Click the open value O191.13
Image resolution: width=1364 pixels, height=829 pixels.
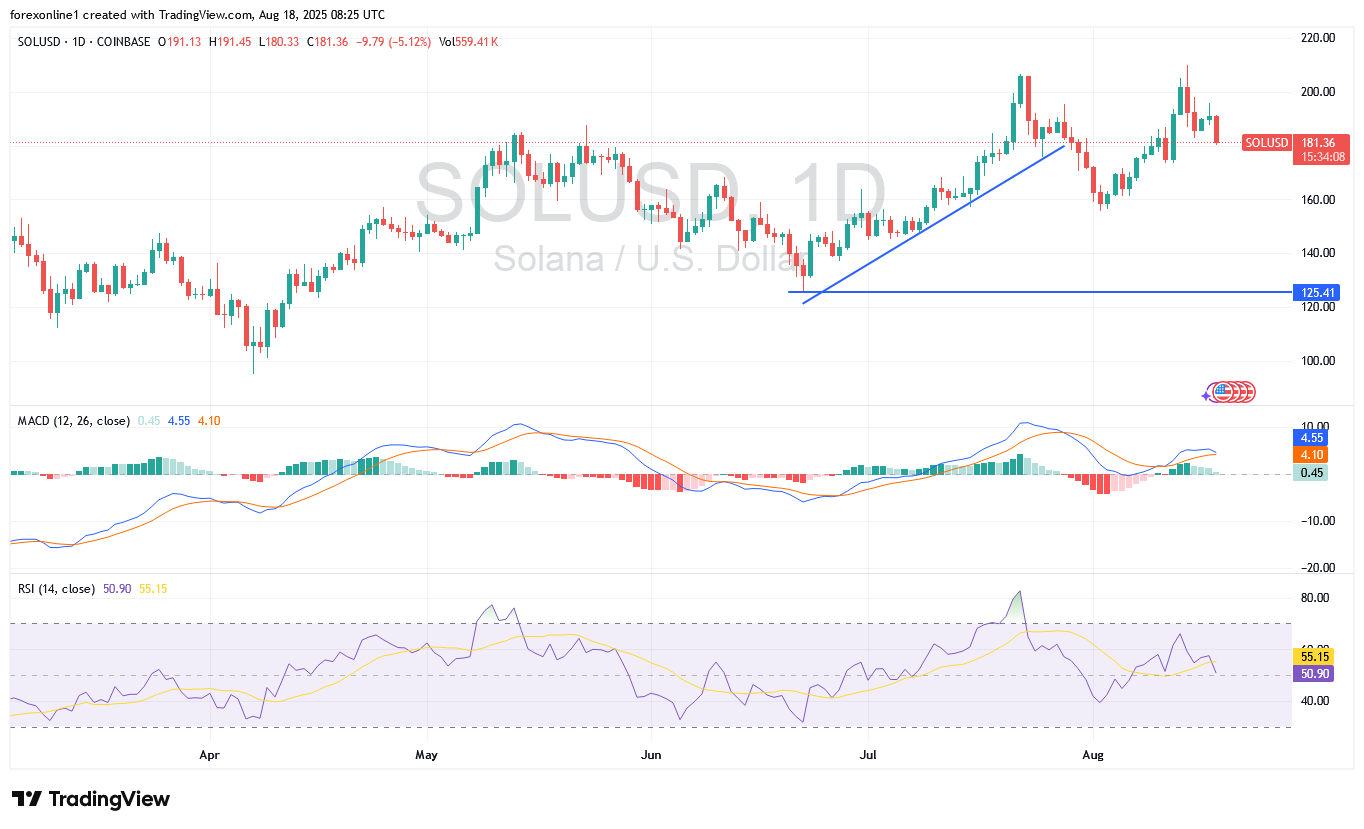(181, 42)
